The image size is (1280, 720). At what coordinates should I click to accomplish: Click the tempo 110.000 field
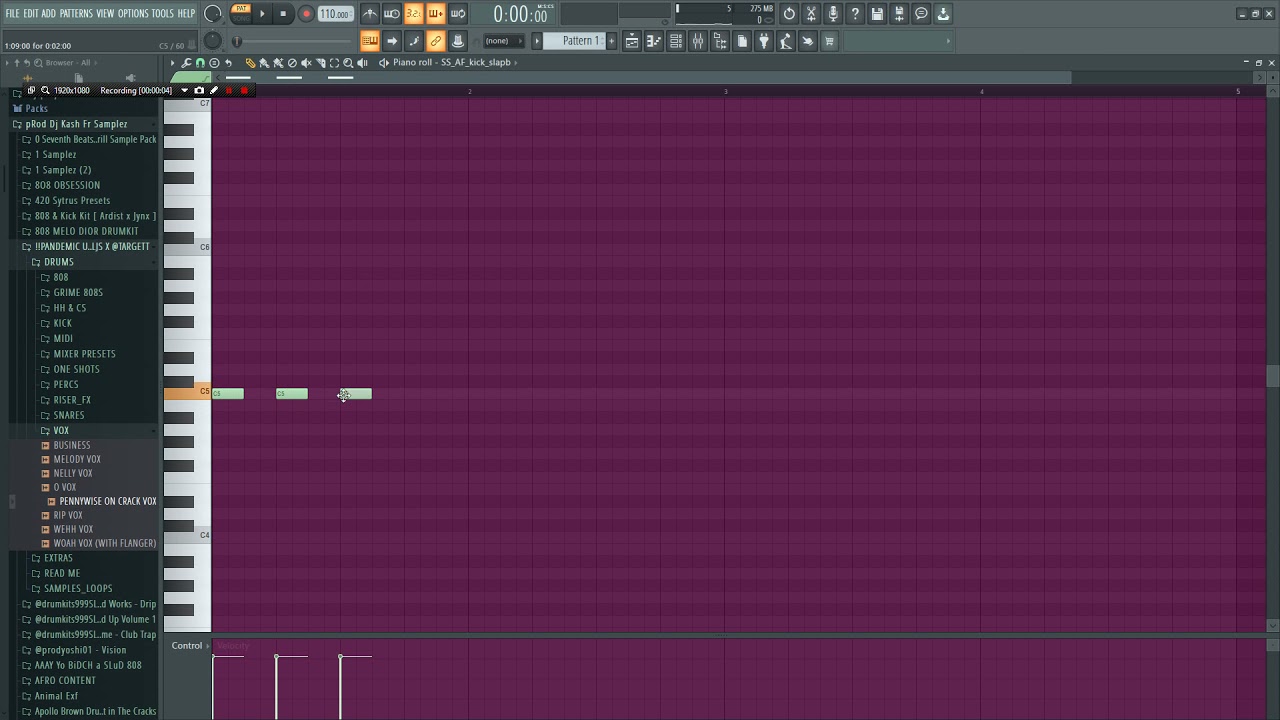pyautogui.click(x=336, y=14)
